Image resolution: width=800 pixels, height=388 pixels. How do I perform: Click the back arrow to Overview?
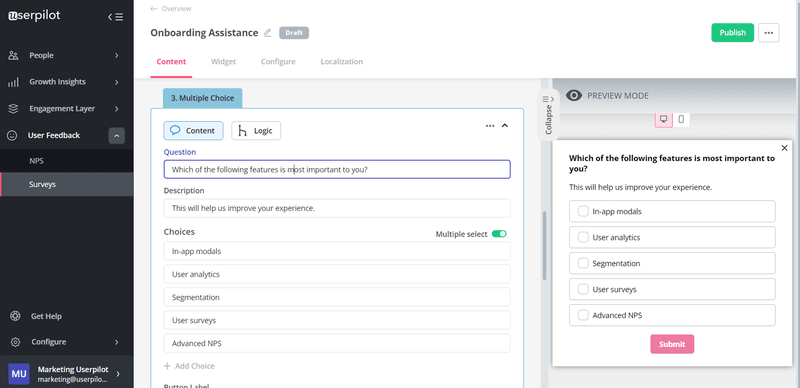[154, 9]
